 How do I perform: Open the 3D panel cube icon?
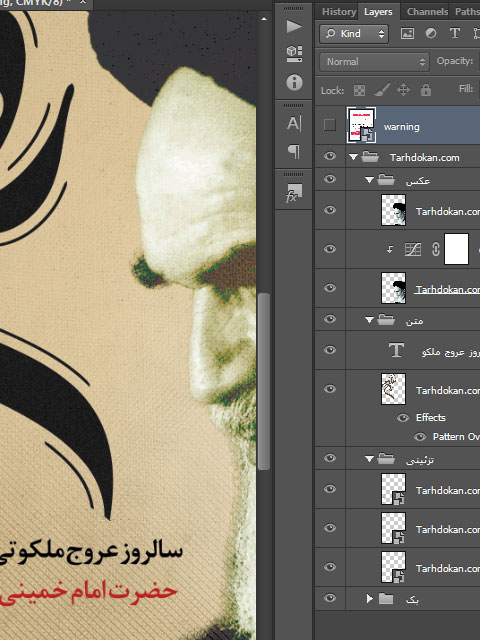[x=294, y=53]
